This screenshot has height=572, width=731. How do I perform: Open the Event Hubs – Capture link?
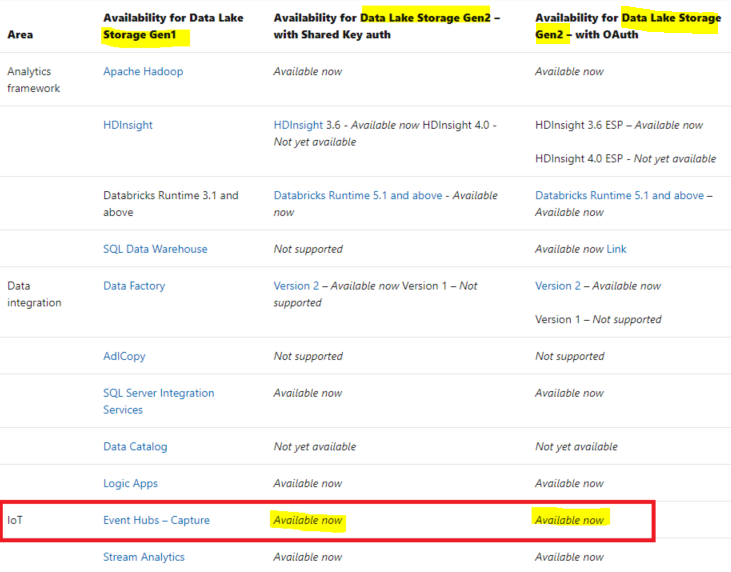pyautogui.click(x=156, y=520)
